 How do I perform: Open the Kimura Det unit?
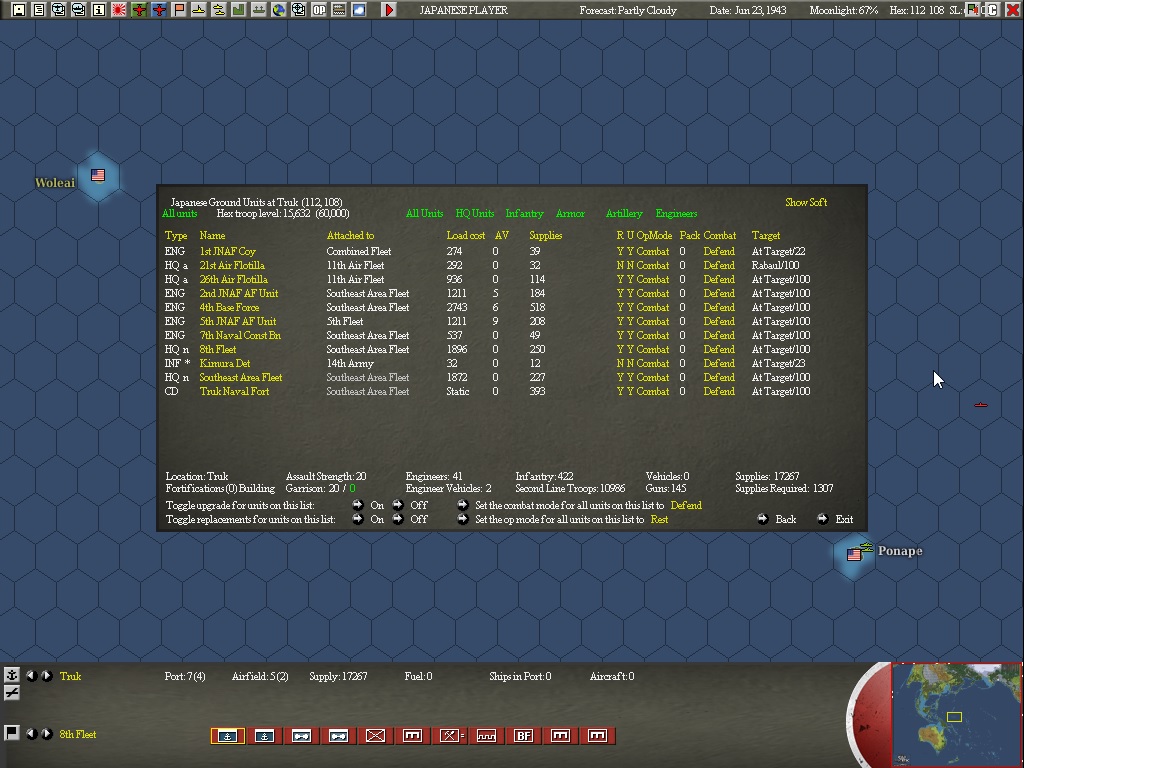pyautogui.click(x=225, y=363)
